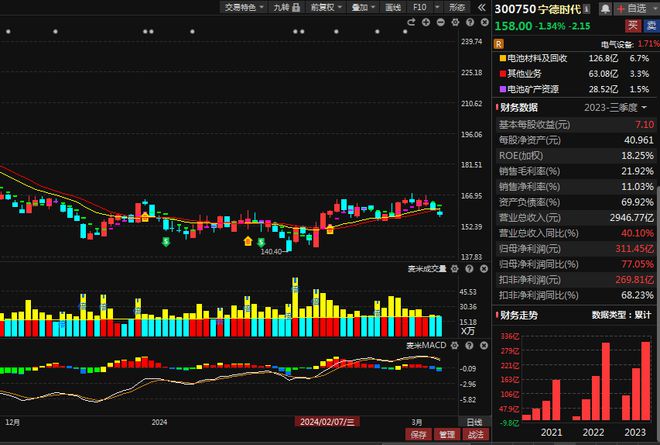This screenshot has width=660, height=445.
Task: Open help icon for 麦米MACD panel
Action: (469, 345)
